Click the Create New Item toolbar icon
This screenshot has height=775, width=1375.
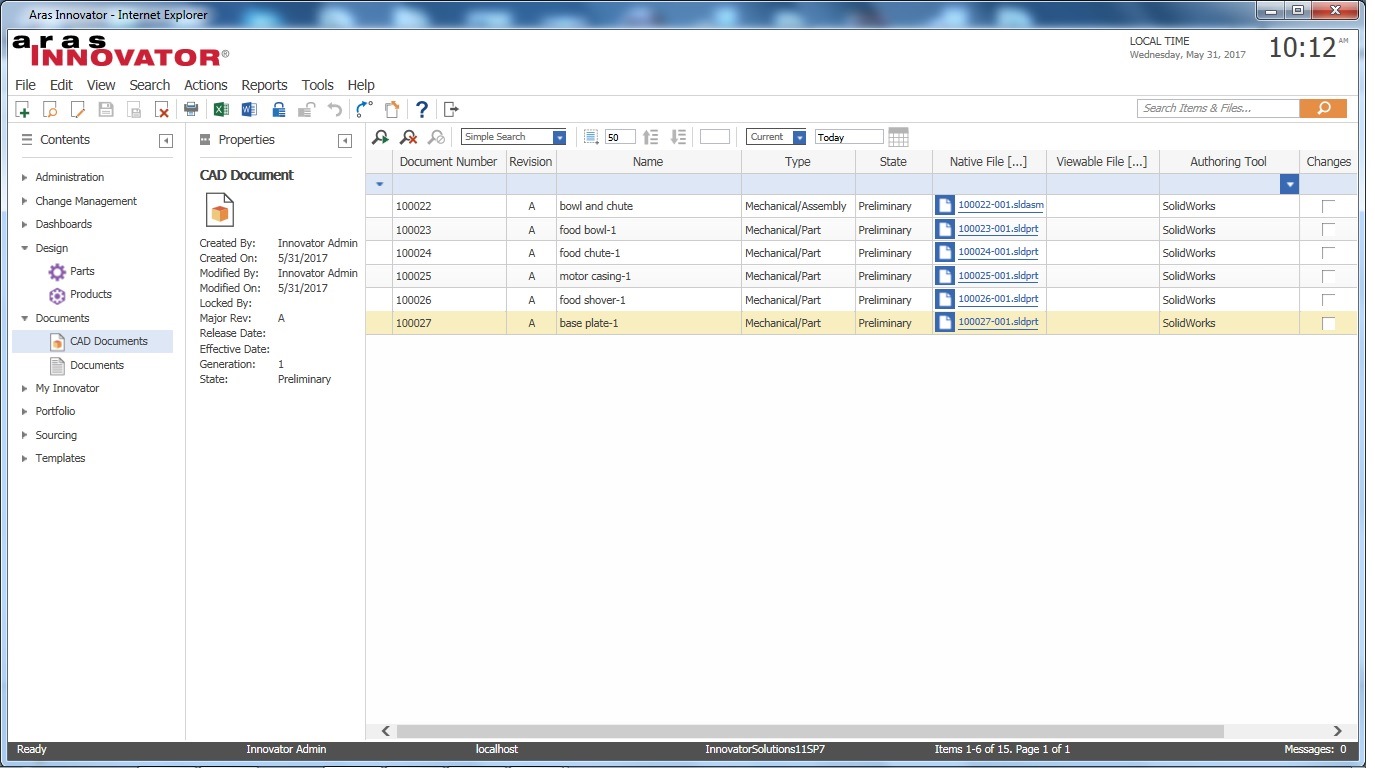pyautogui.click(x=22, y=109)
